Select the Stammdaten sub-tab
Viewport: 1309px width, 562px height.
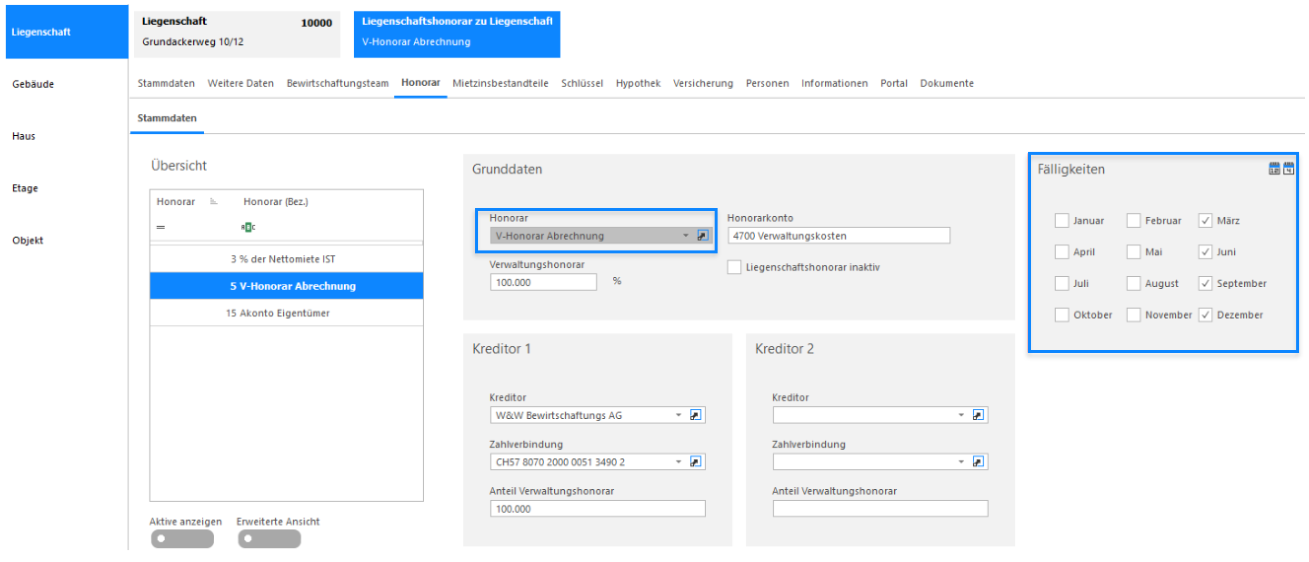[167, 118]
